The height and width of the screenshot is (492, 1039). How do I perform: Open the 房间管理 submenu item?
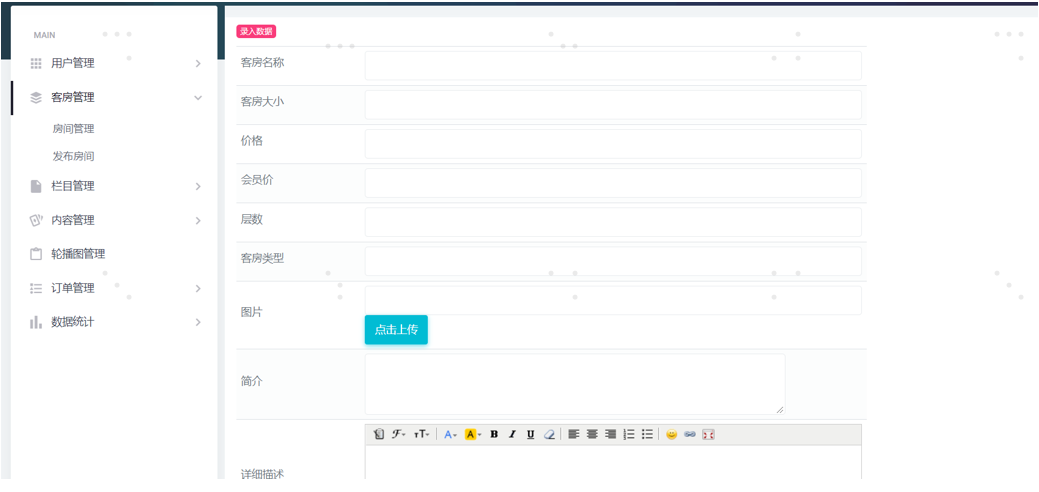(74, 129)
